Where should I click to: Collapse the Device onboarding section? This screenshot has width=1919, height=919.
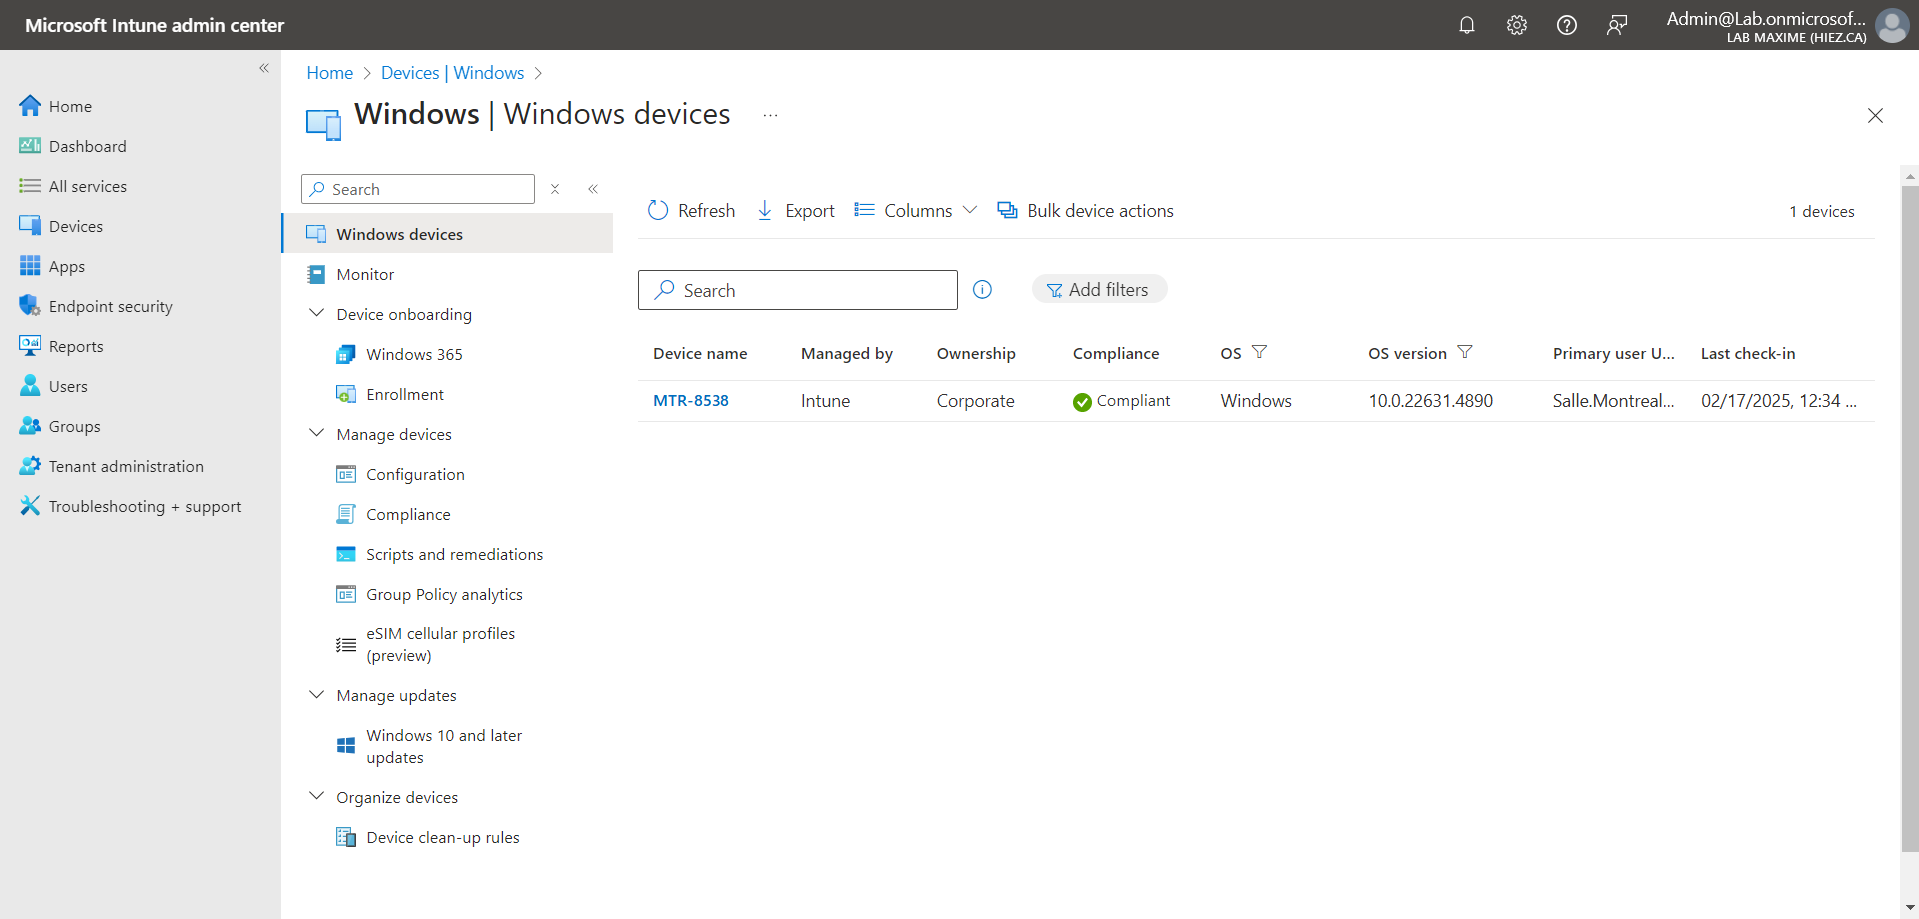[x=317, y=314]
